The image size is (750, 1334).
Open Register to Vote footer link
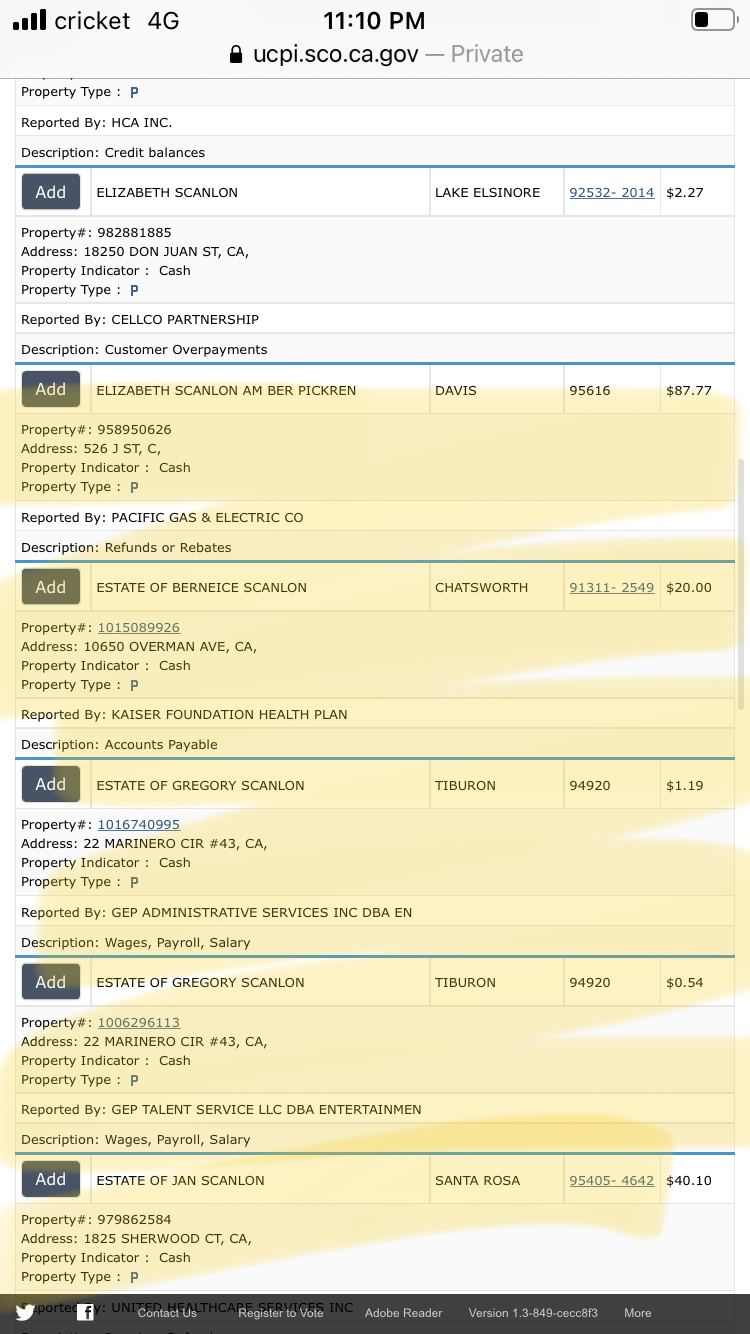pos(281,1313)
